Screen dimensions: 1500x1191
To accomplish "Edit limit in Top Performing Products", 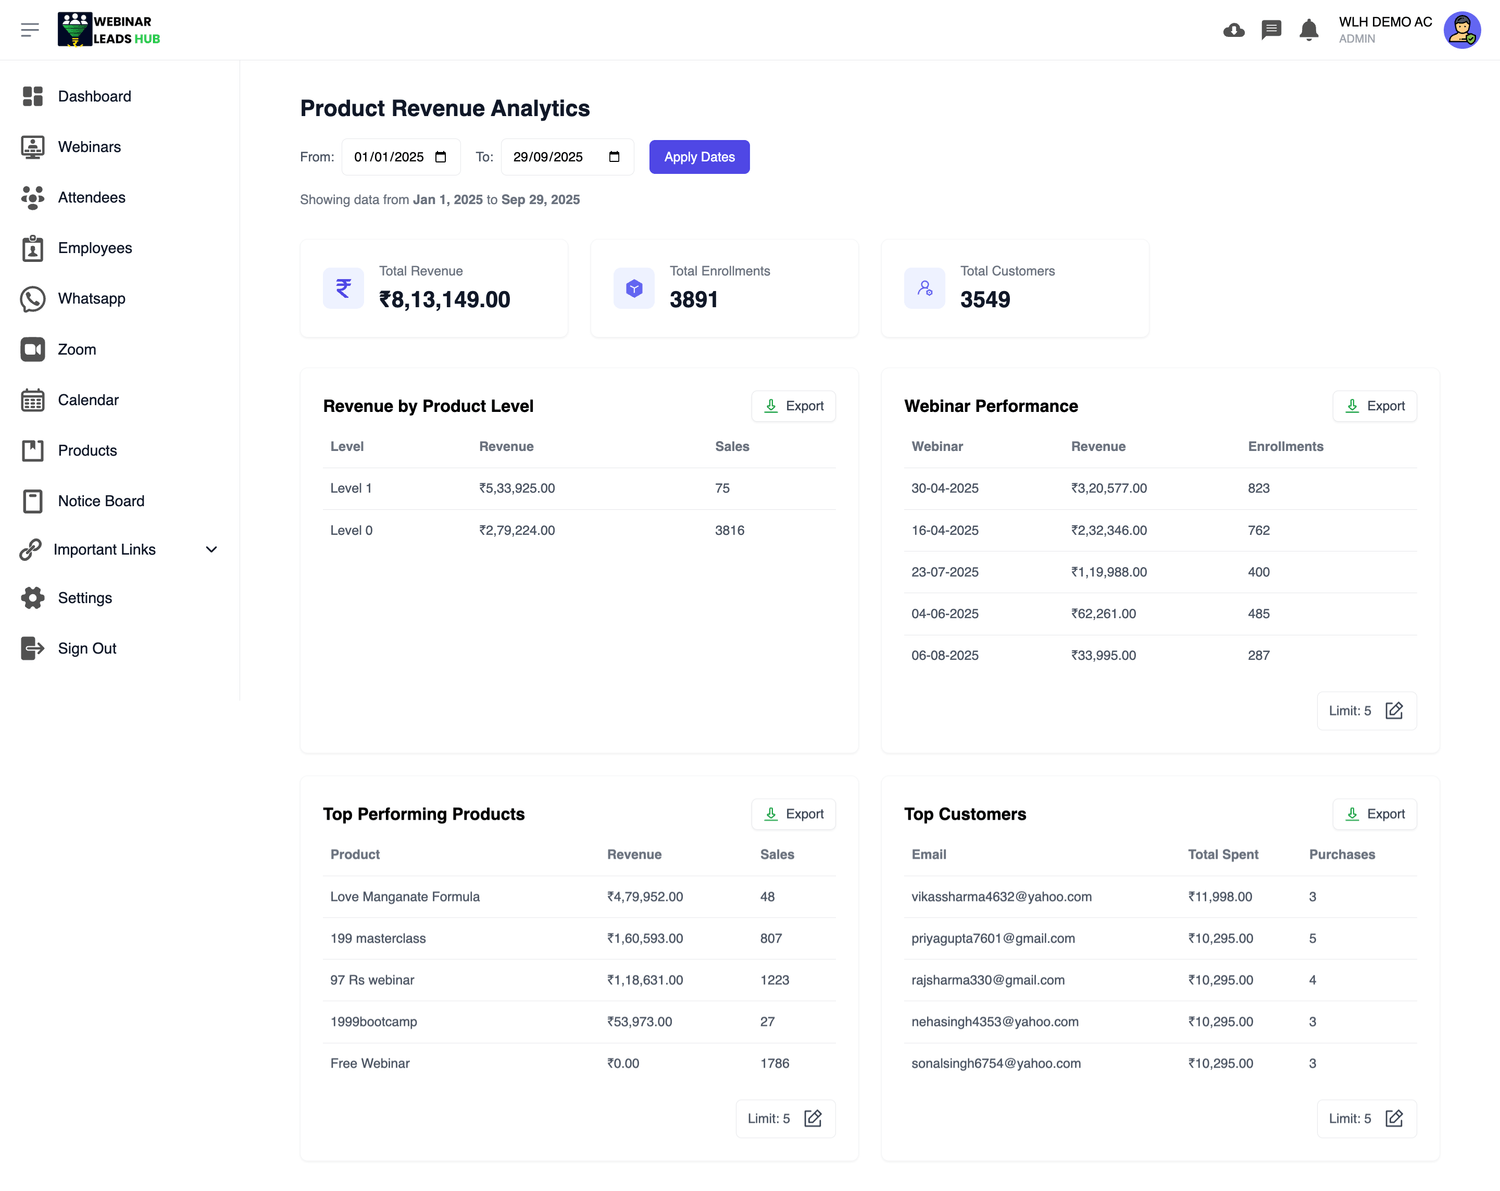I will tap(813, 1119).
